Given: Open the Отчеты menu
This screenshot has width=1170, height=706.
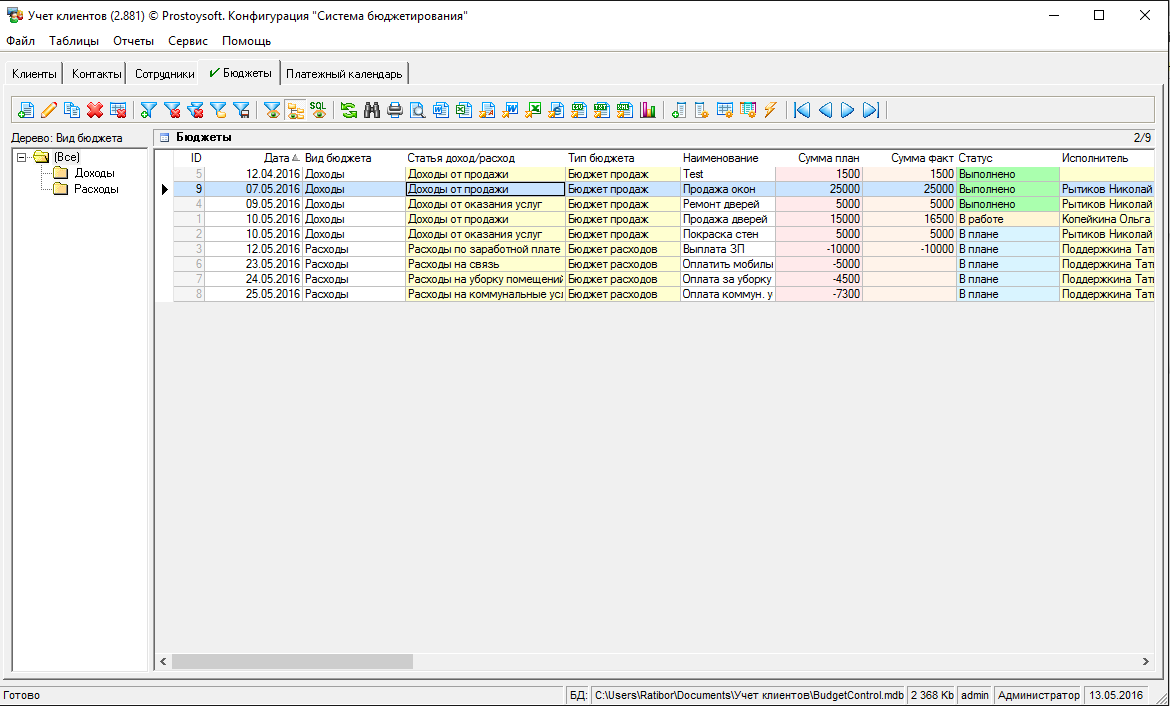Looking at the screenshot, I should coord(133,41).
